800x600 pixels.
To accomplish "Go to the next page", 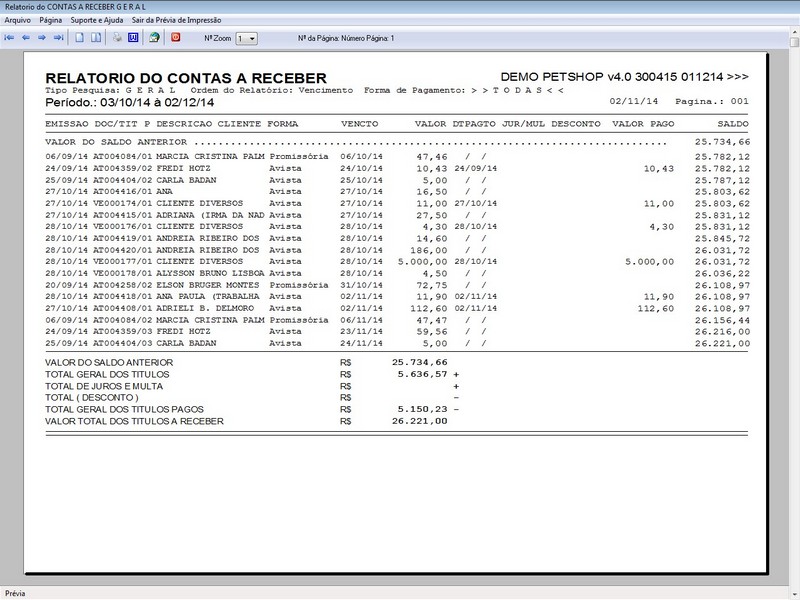I will (x=40, y=39).
